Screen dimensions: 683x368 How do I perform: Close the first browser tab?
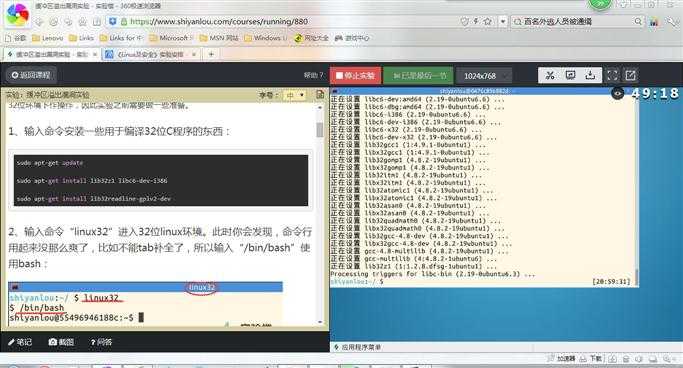pyautogui.click(x=95, y=54)
